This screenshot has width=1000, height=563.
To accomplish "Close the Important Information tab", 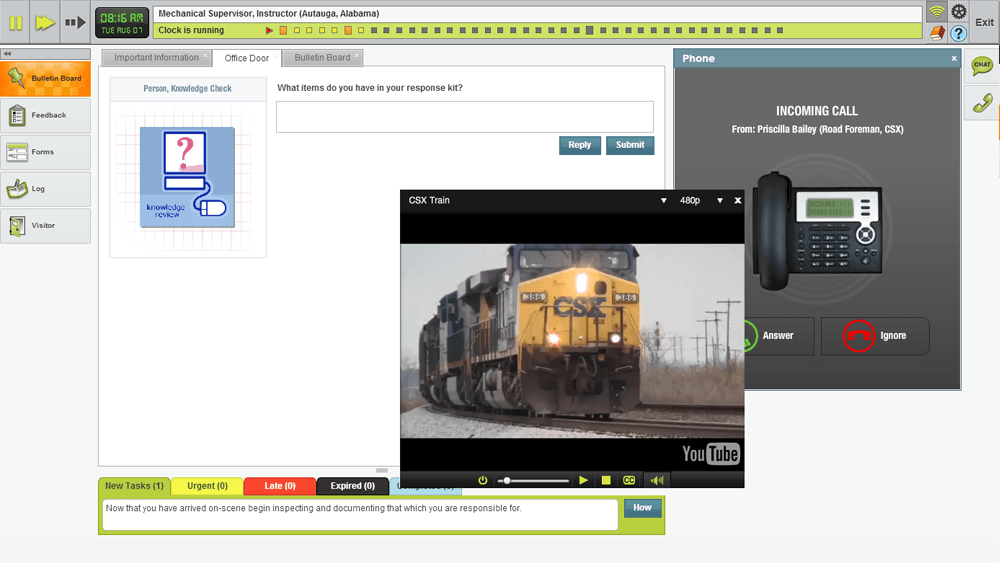I will click(x=205, y=55).
